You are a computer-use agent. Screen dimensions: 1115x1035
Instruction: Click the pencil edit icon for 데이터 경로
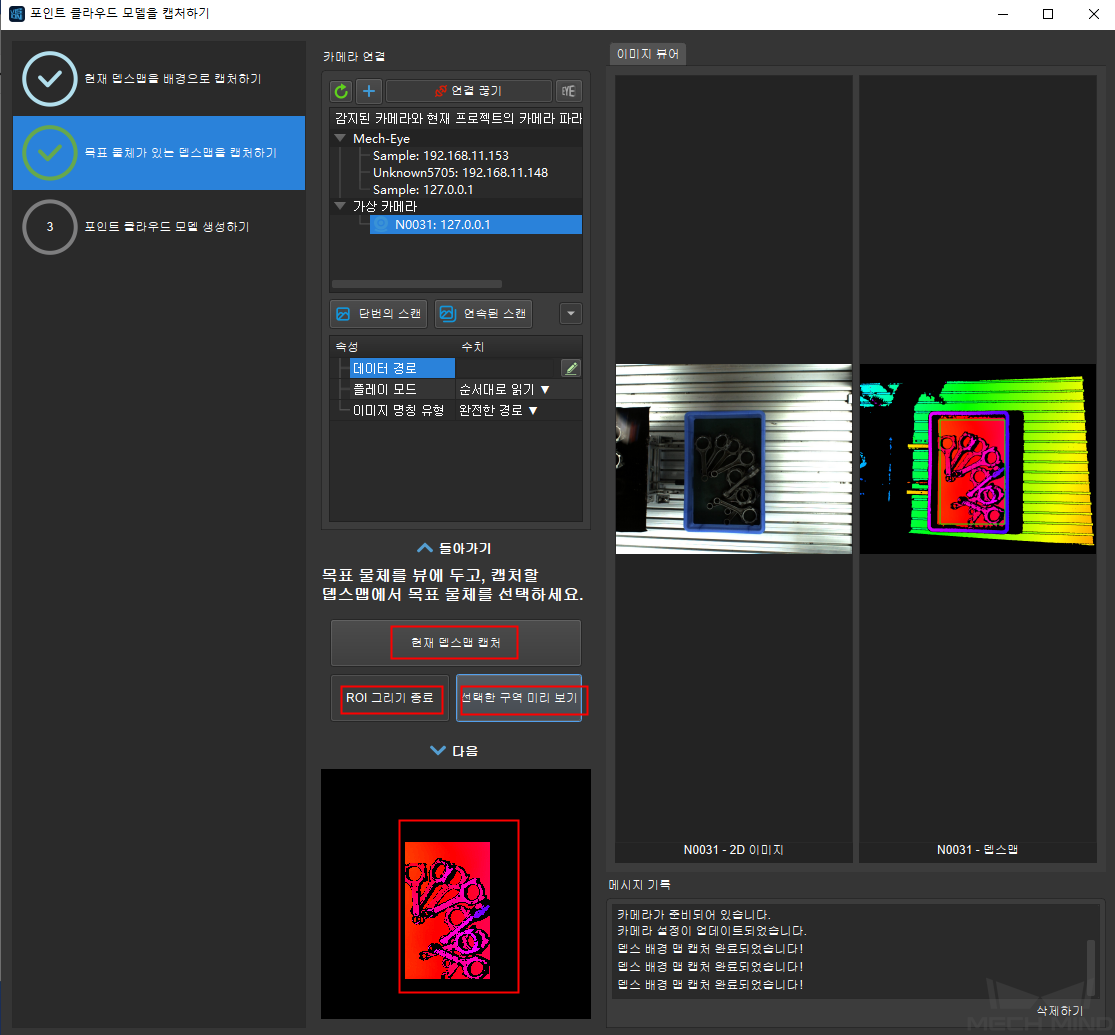[x=571, y=368]
